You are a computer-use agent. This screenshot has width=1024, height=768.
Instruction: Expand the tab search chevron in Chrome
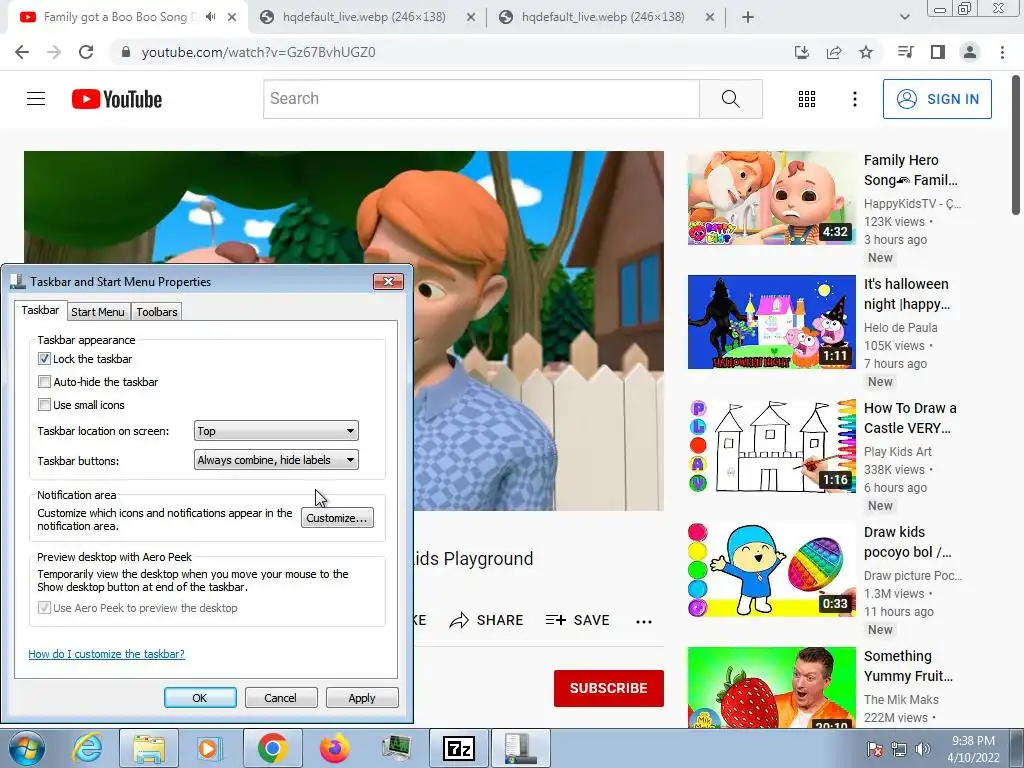[904, 17]
